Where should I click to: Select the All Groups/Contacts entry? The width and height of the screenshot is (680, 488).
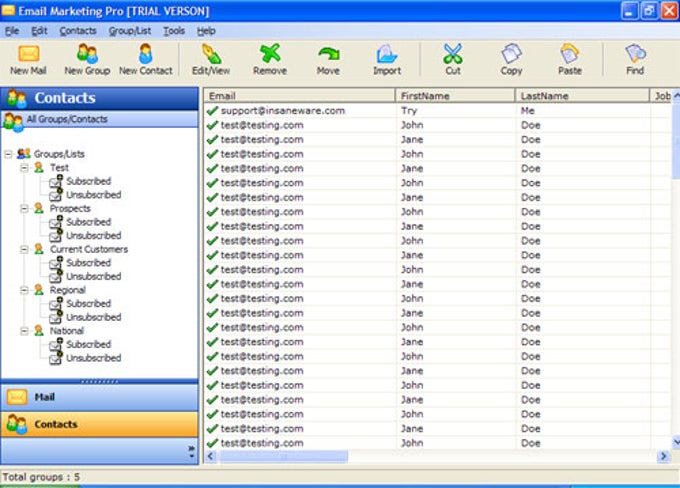point(100,119)
